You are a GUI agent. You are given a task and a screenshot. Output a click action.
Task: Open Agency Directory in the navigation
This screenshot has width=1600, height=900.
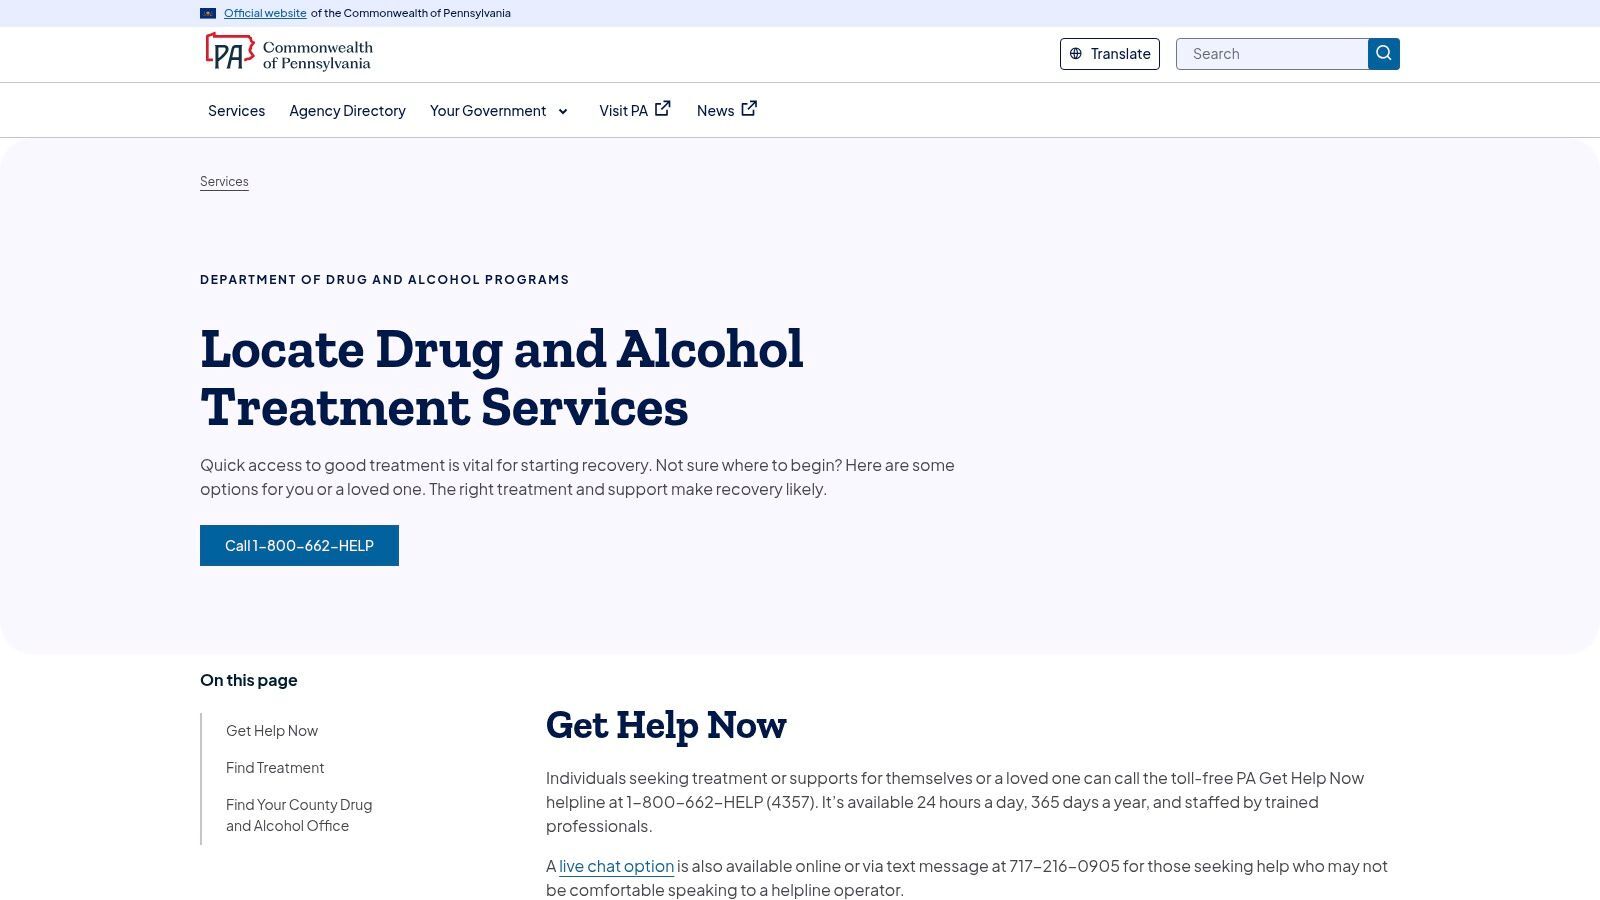tap(347, 111)
